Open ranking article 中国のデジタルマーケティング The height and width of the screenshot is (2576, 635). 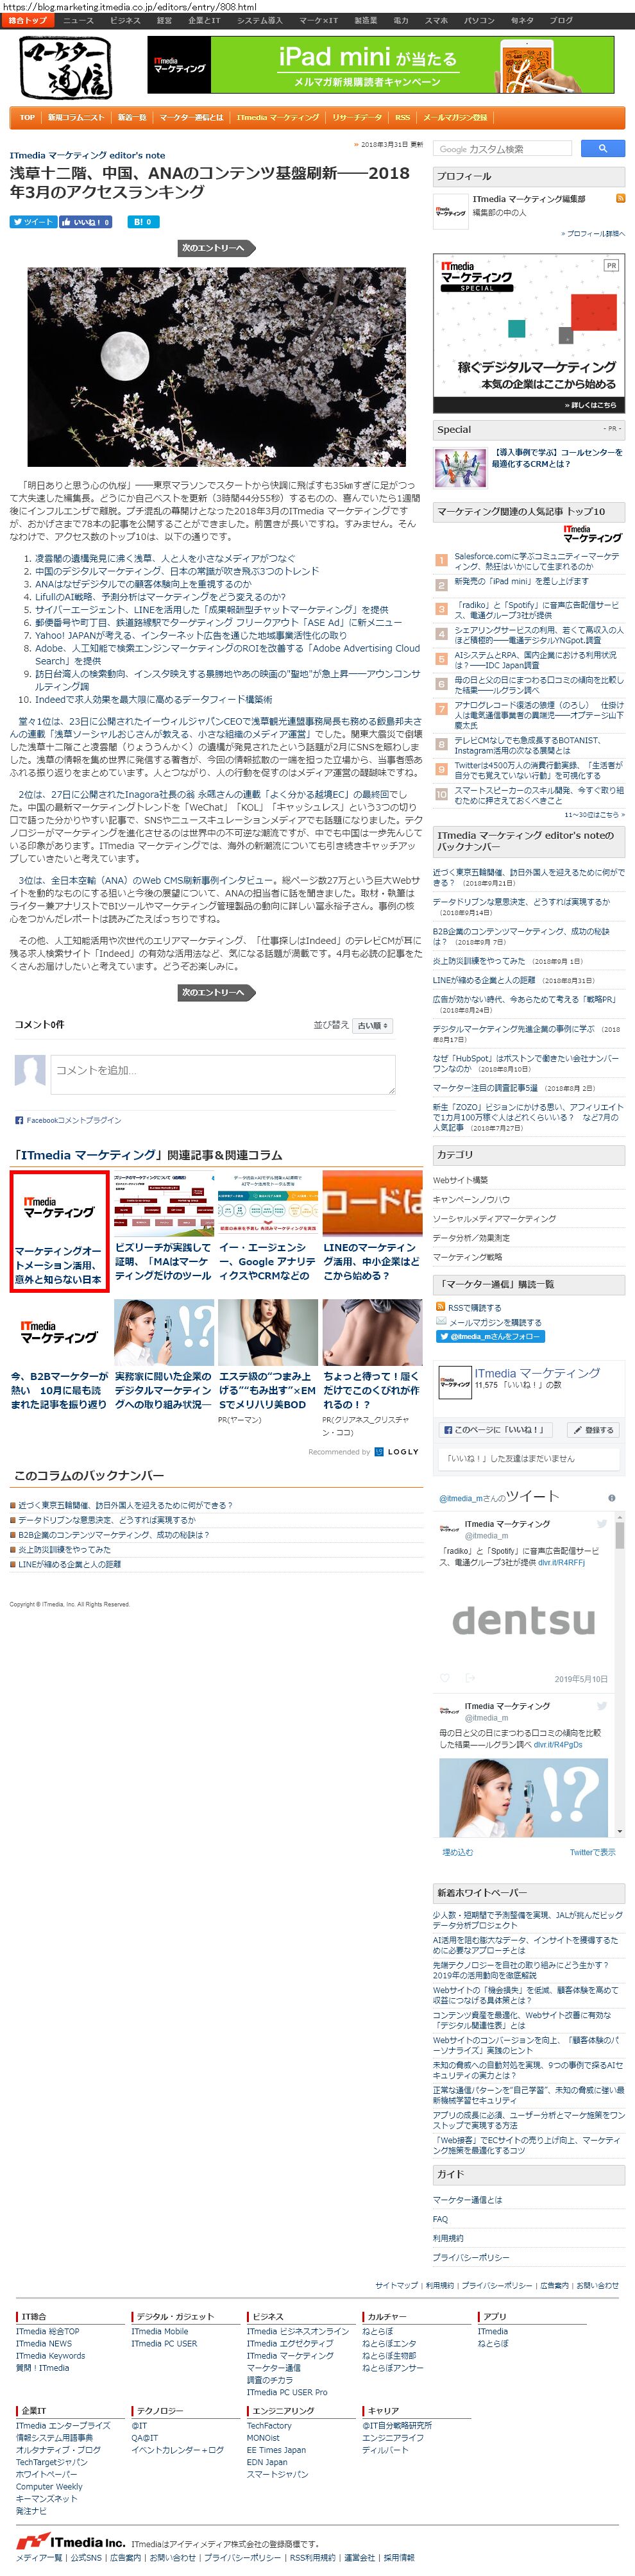[177, 571]
